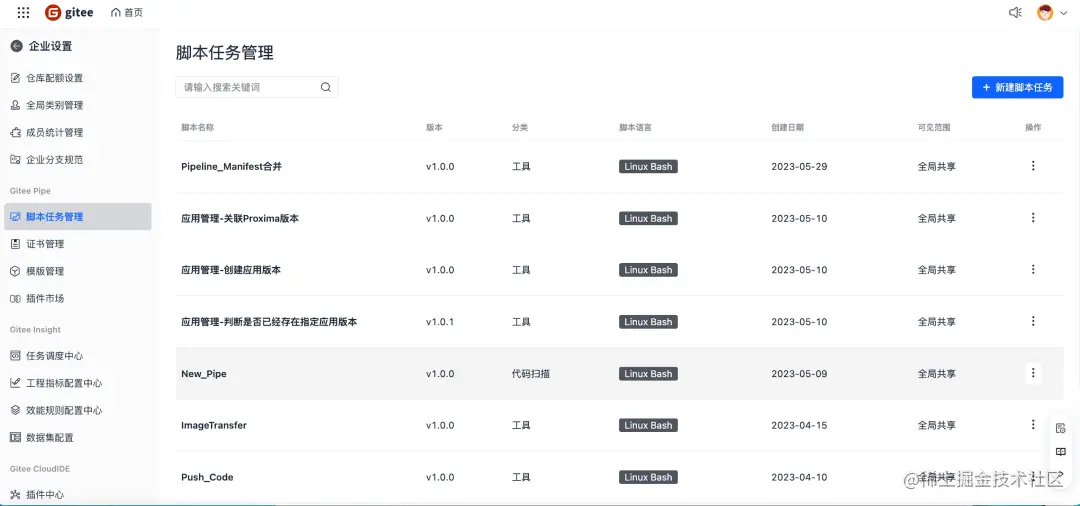
Task: Open the user avatar menu
Action: [1045, 12]
